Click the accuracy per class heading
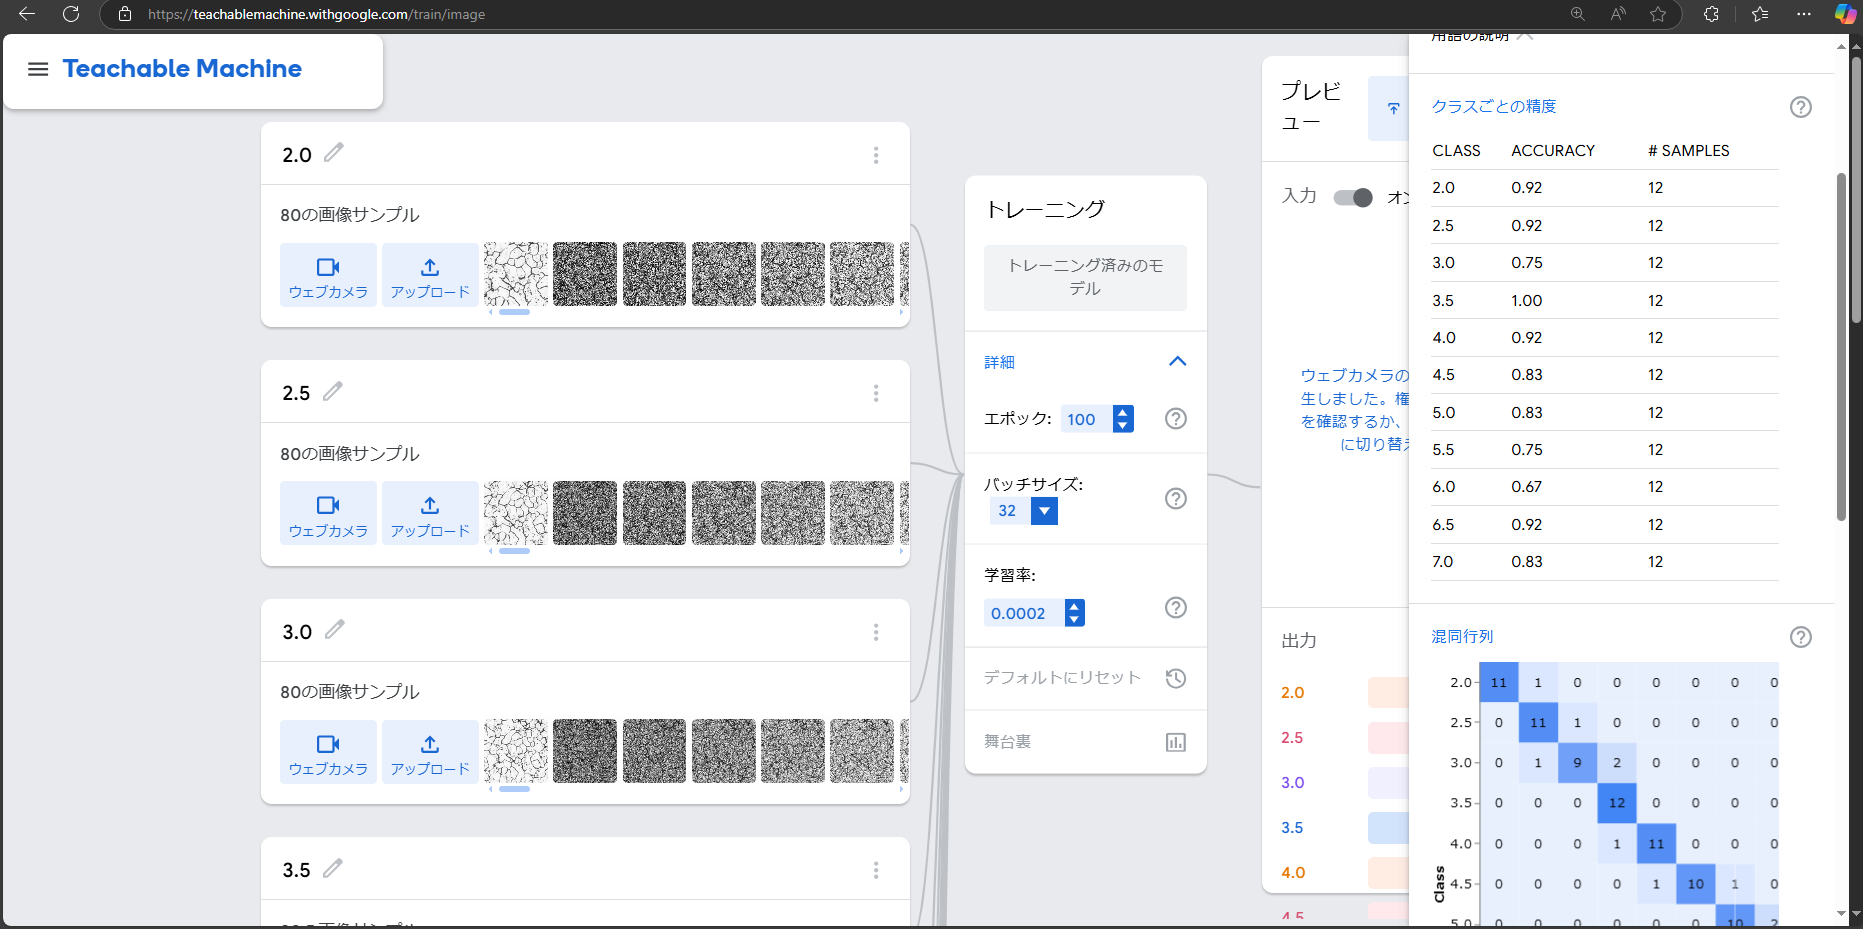The width and height of the screenshot is (1863, 929). point(1494,106)
